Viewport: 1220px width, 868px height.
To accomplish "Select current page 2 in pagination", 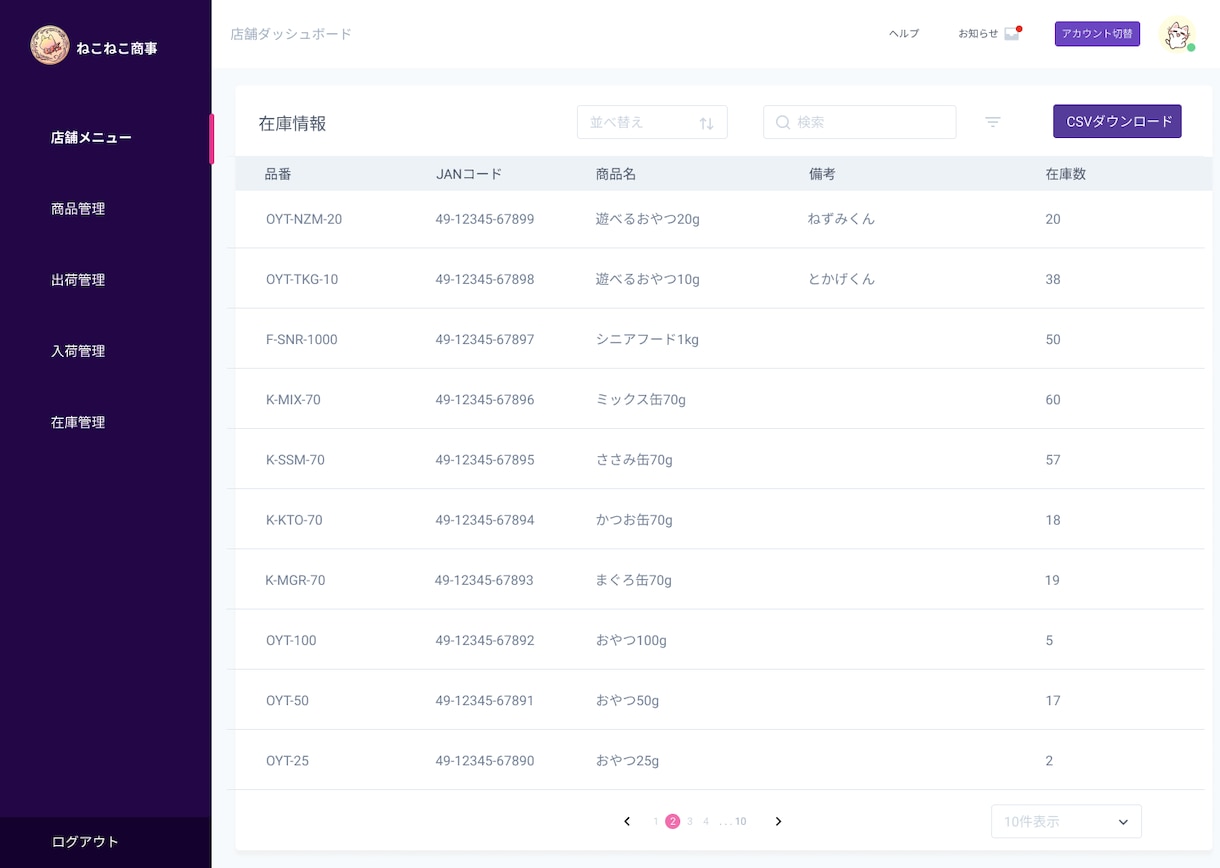I will [x=672, y=822].
